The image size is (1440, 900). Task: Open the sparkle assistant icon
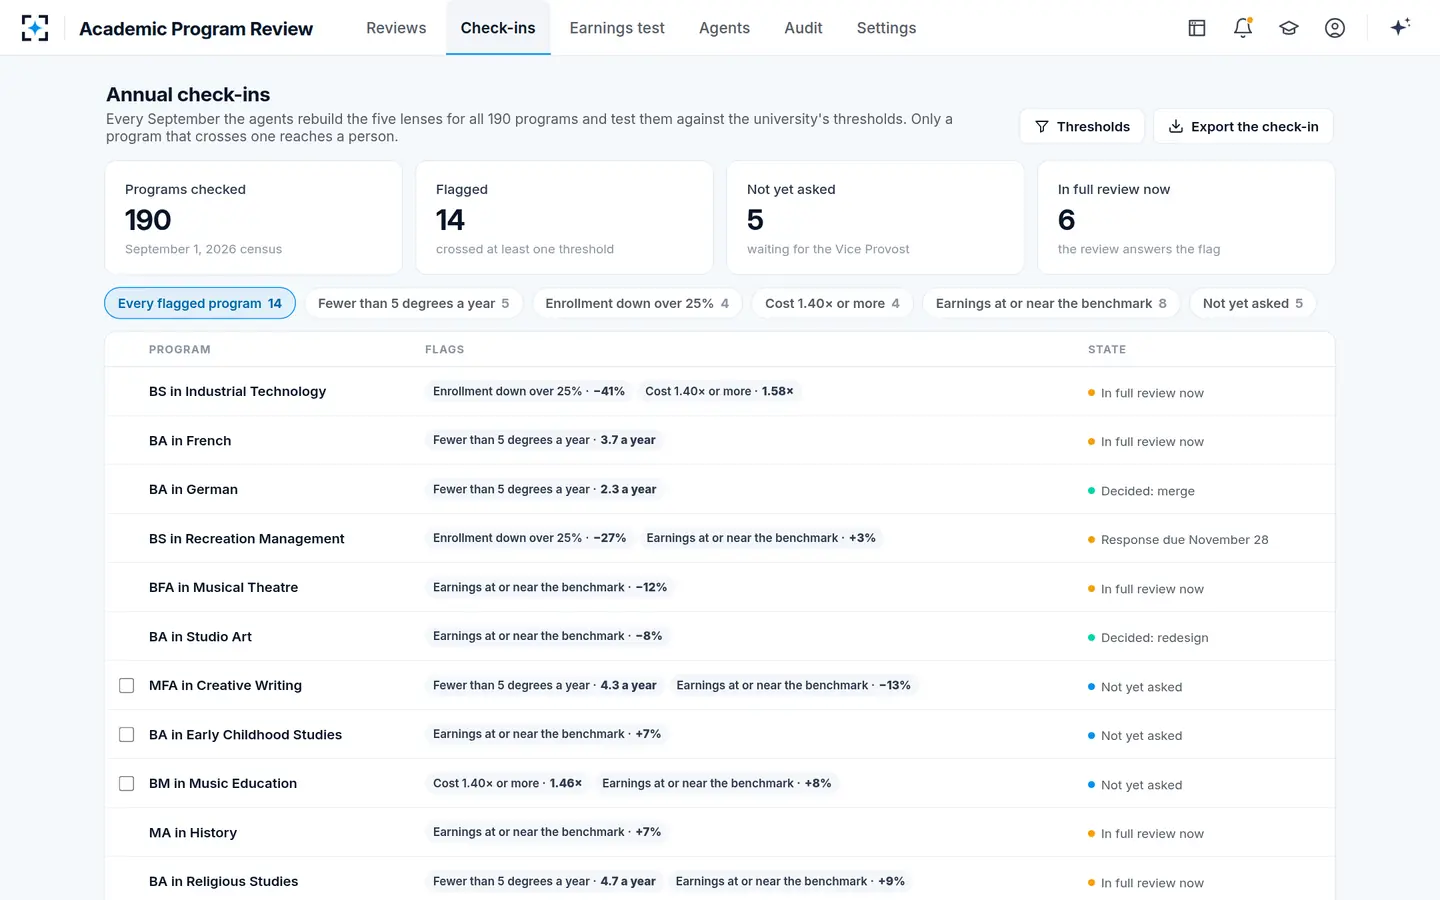1400,28
